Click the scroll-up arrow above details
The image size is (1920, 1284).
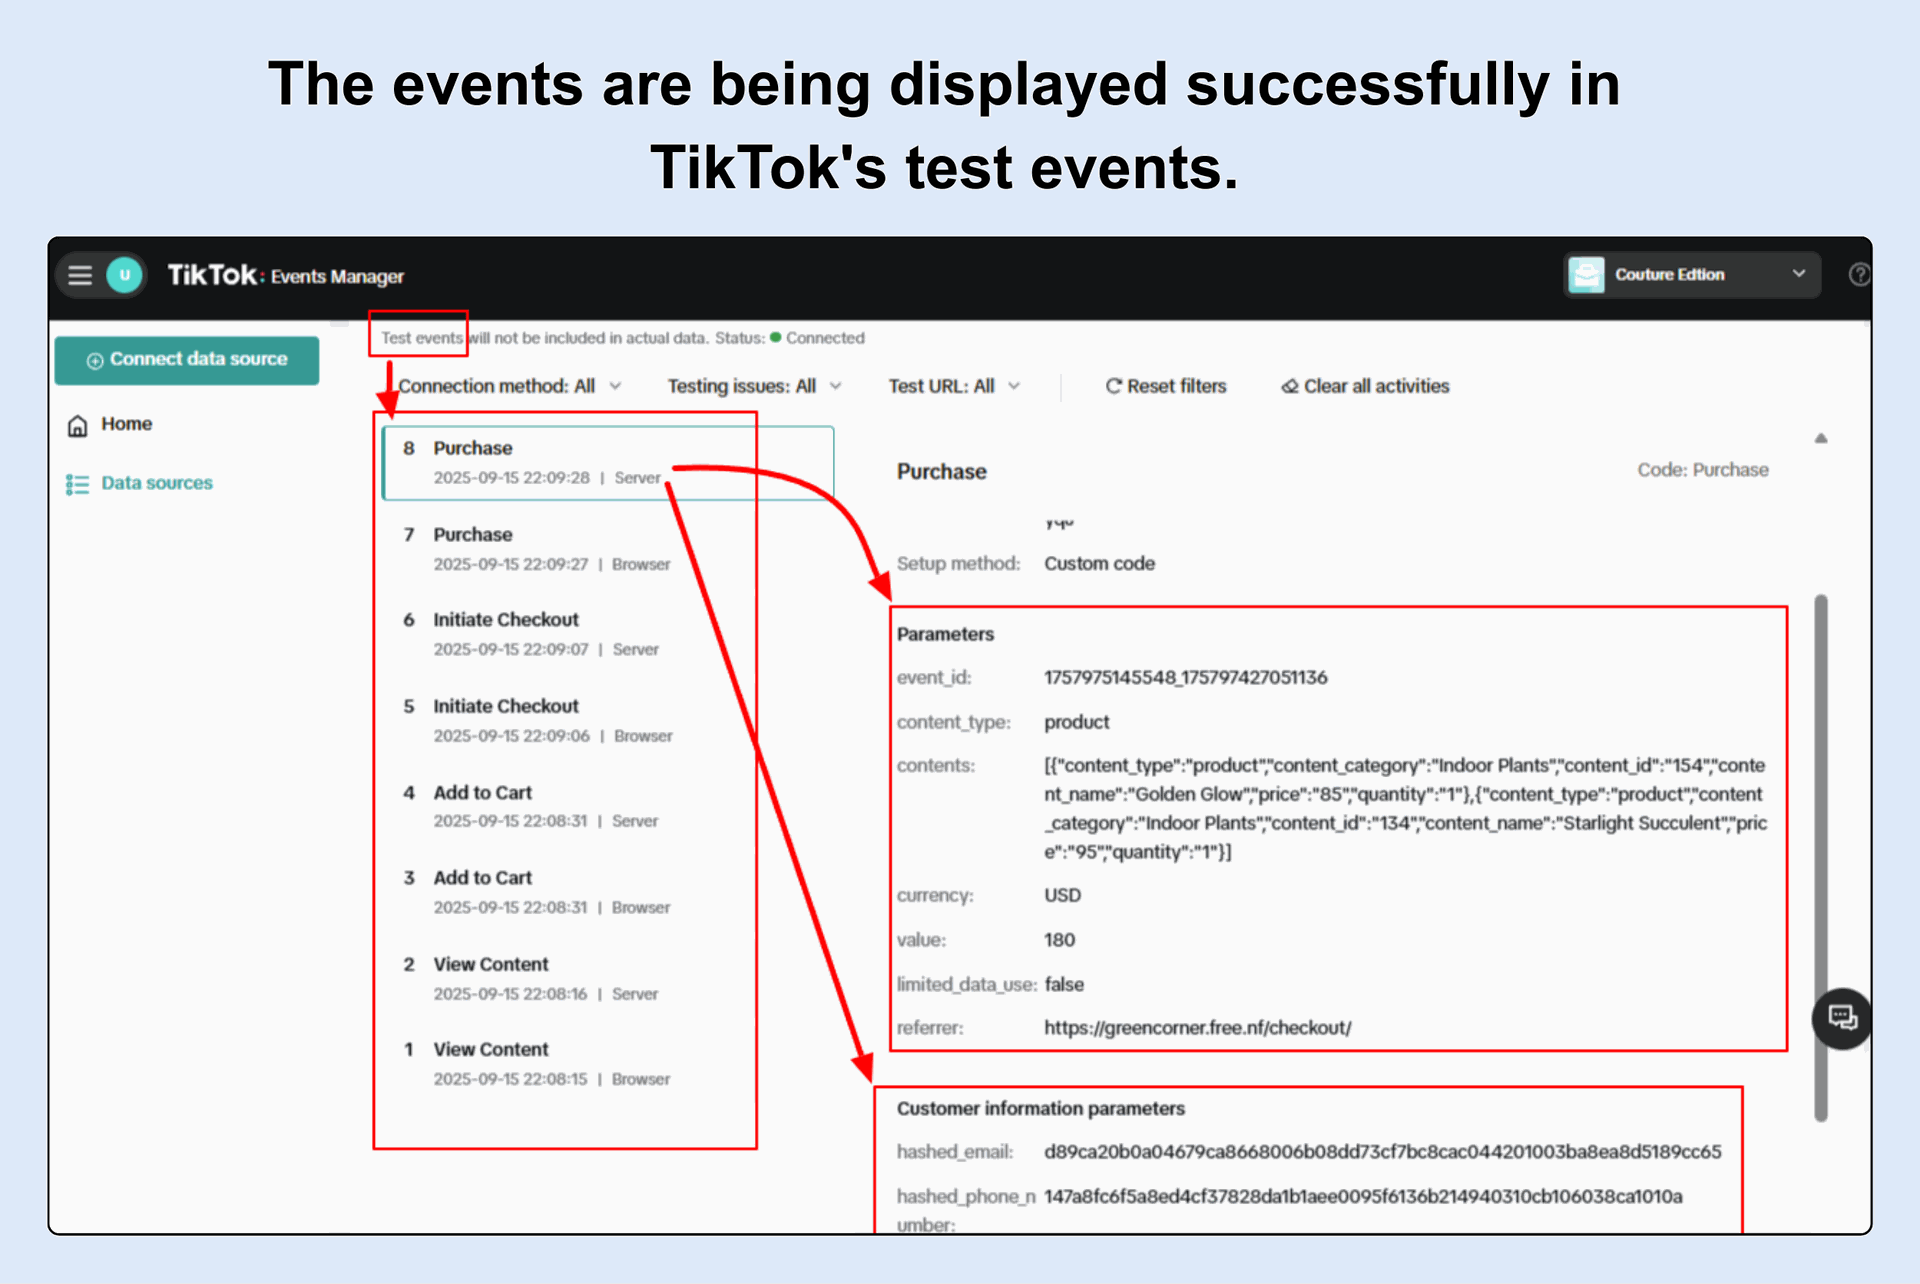coord(1821,438)
